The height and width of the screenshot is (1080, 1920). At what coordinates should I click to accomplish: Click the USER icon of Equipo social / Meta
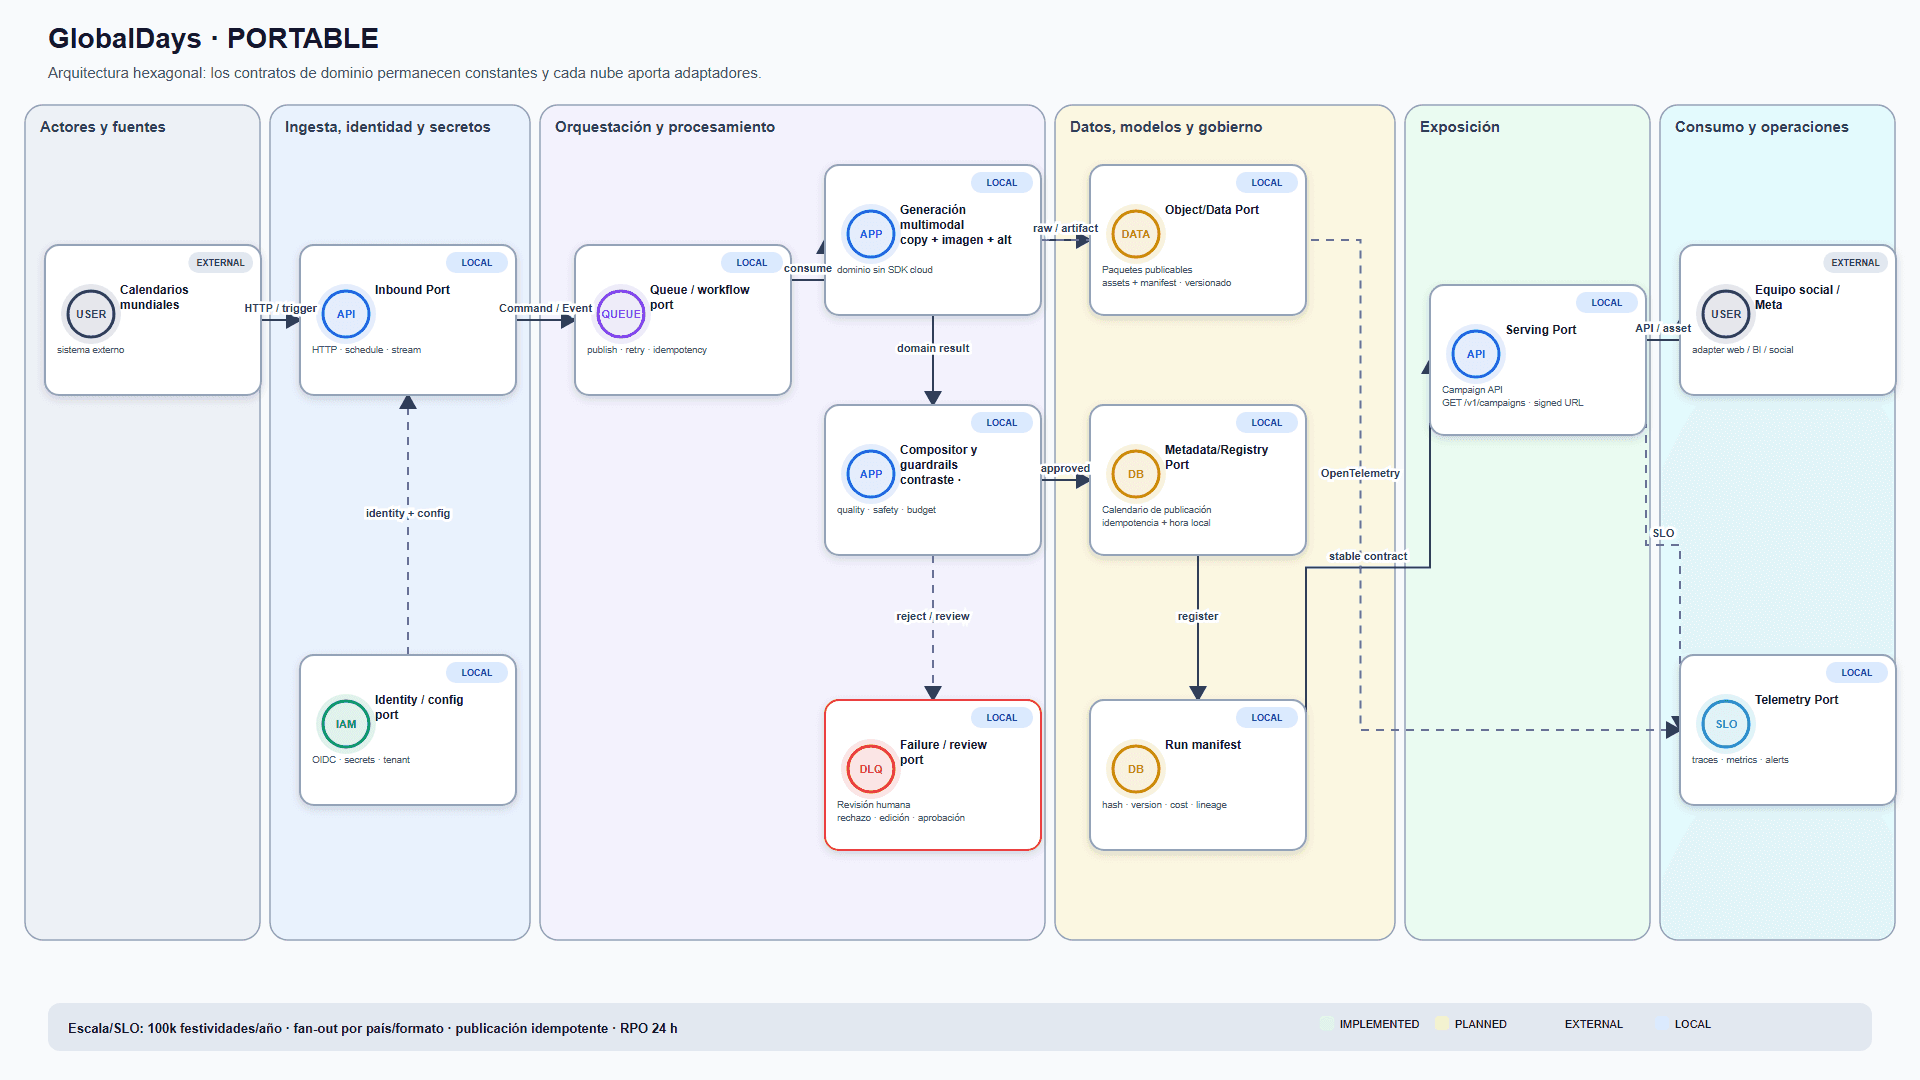tap(1726, 314)
